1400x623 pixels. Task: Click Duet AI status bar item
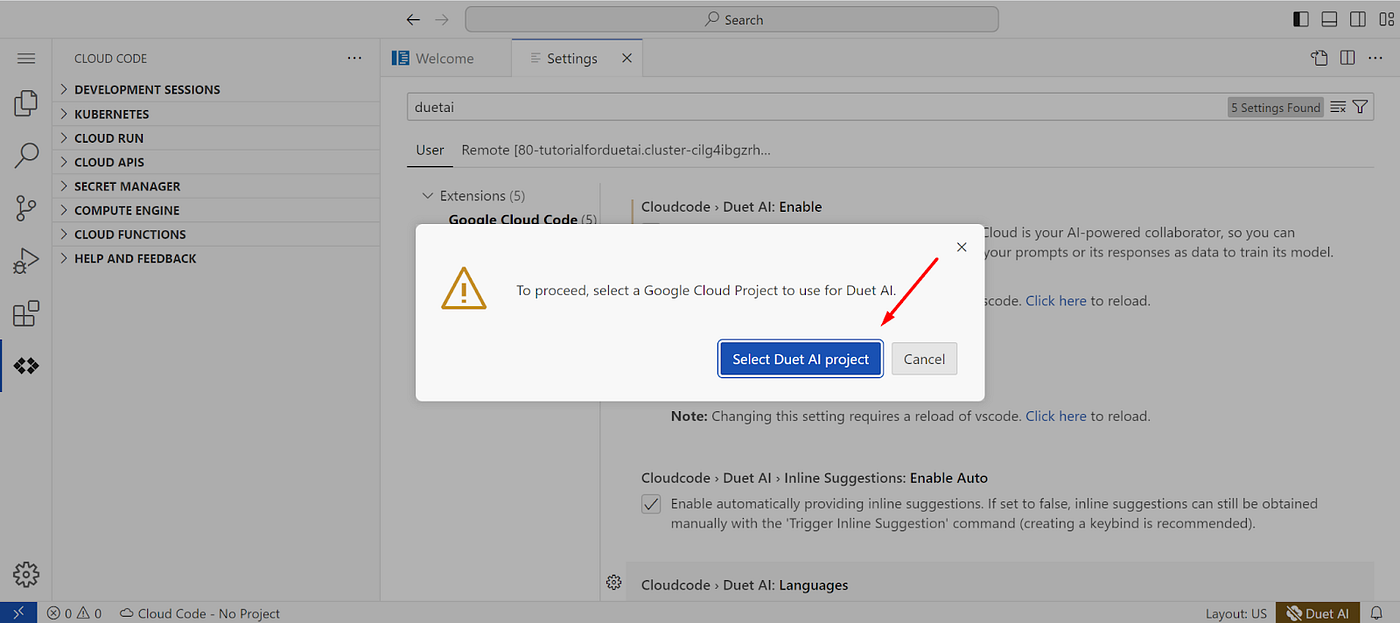pyautogui.click(x=1318, y=613)
